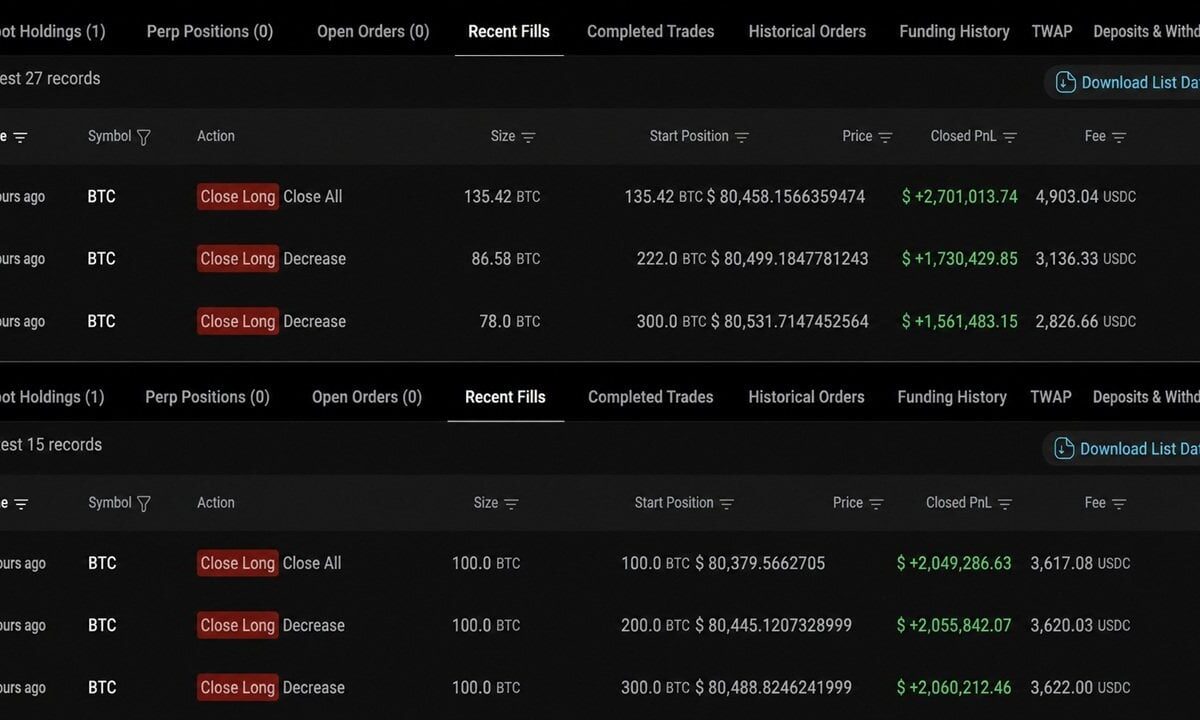Open Recent Fills tab in the bottom panel
The width and height of the screenshot is (1200, 720).
[x=505, y=397]
